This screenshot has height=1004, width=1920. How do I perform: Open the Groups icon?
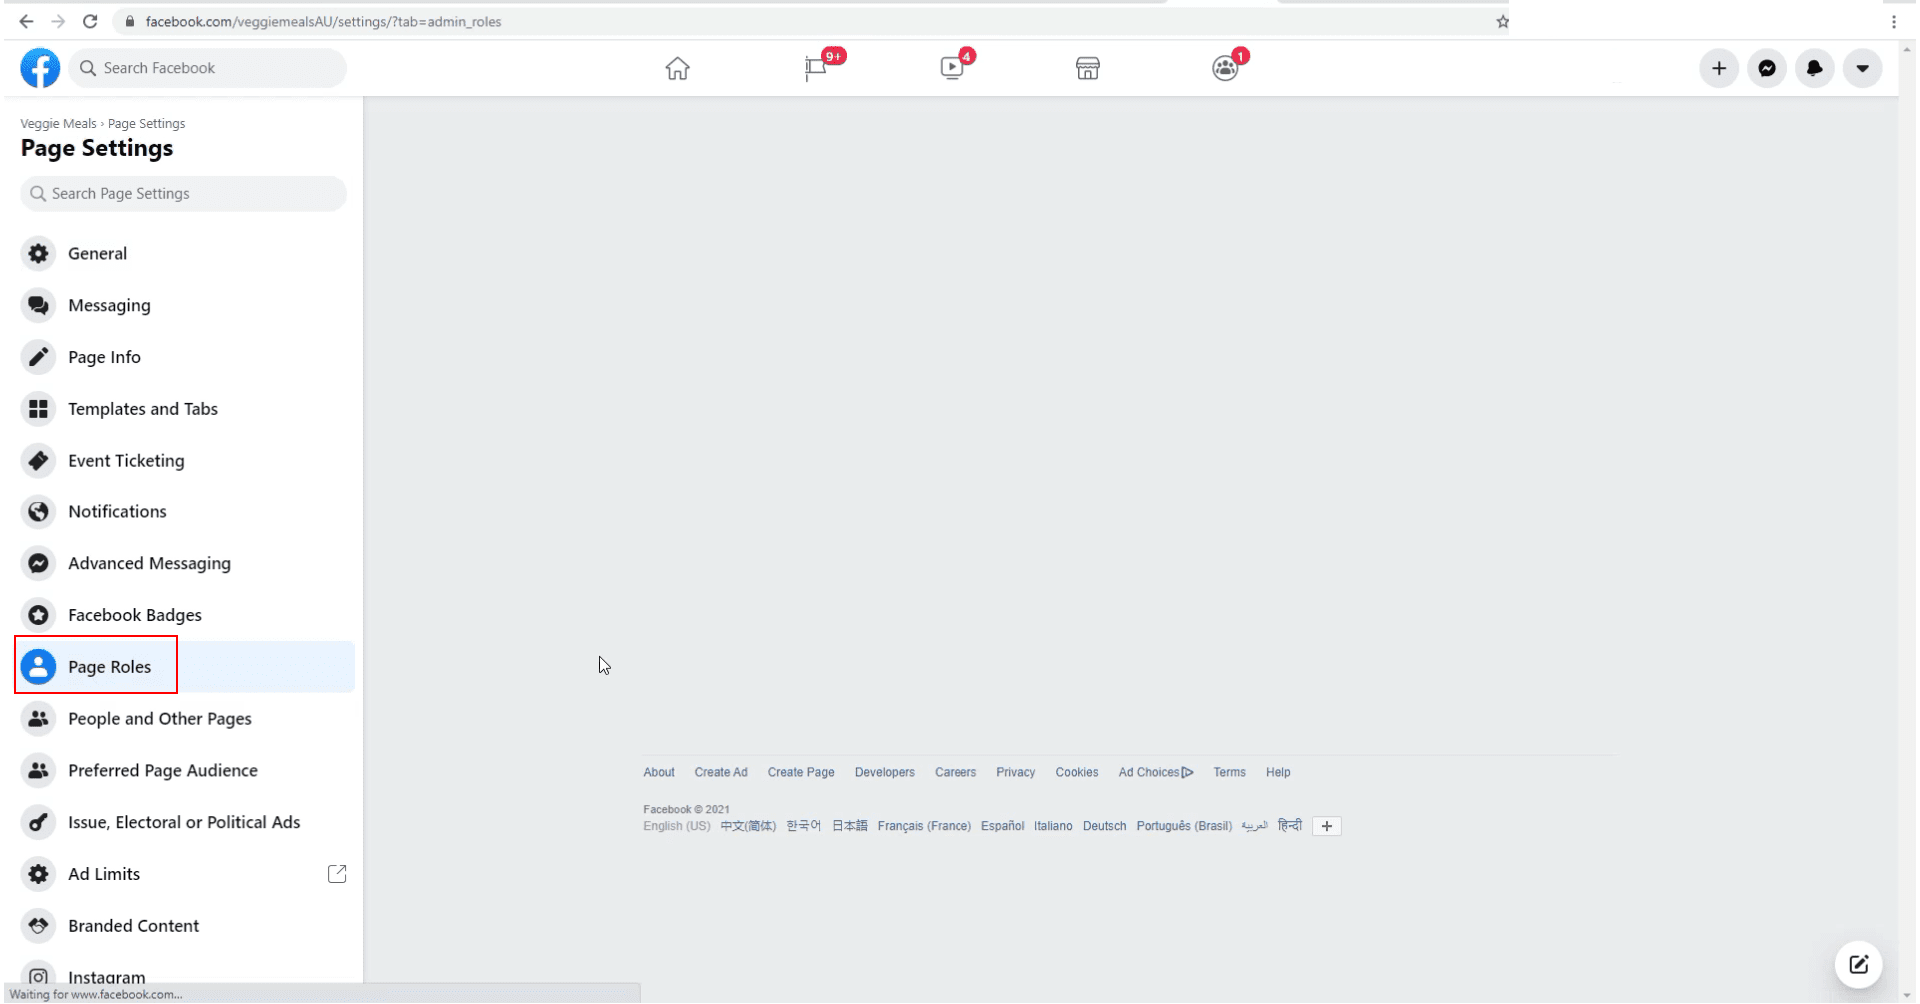1224,68
